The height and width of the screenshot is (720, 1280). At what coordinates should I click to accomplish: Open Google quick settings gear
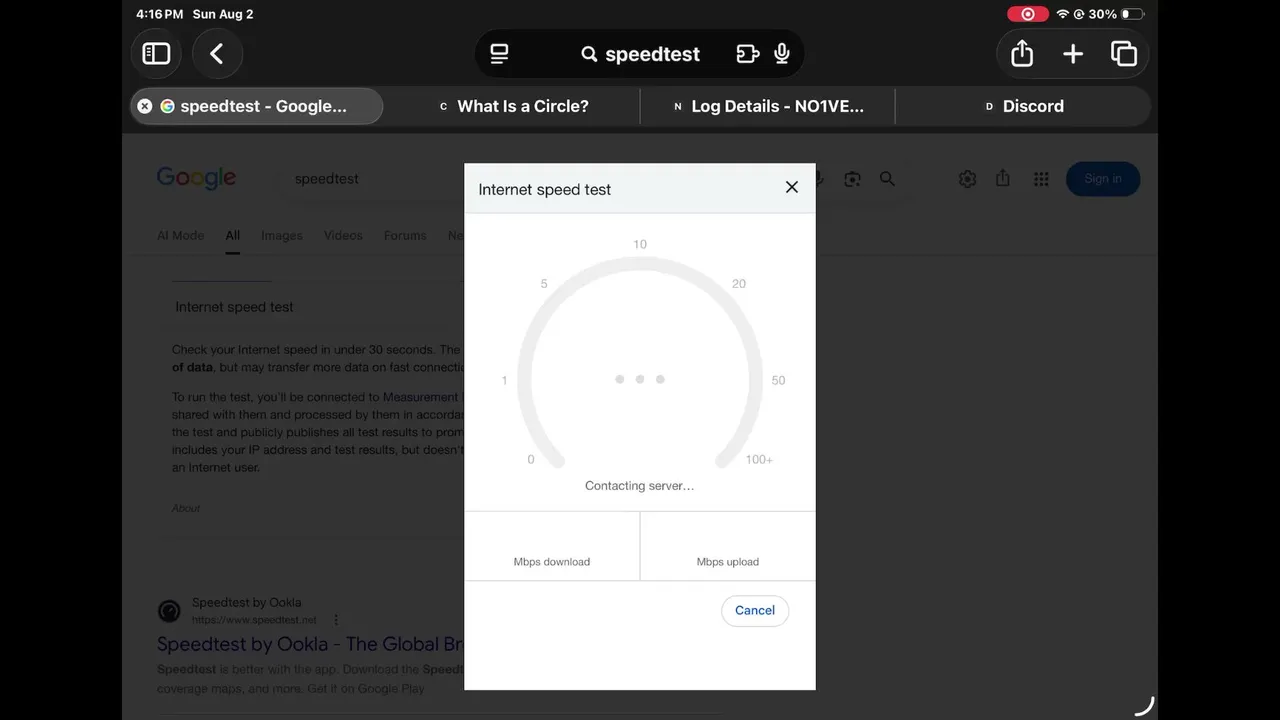tap(967, 179)
